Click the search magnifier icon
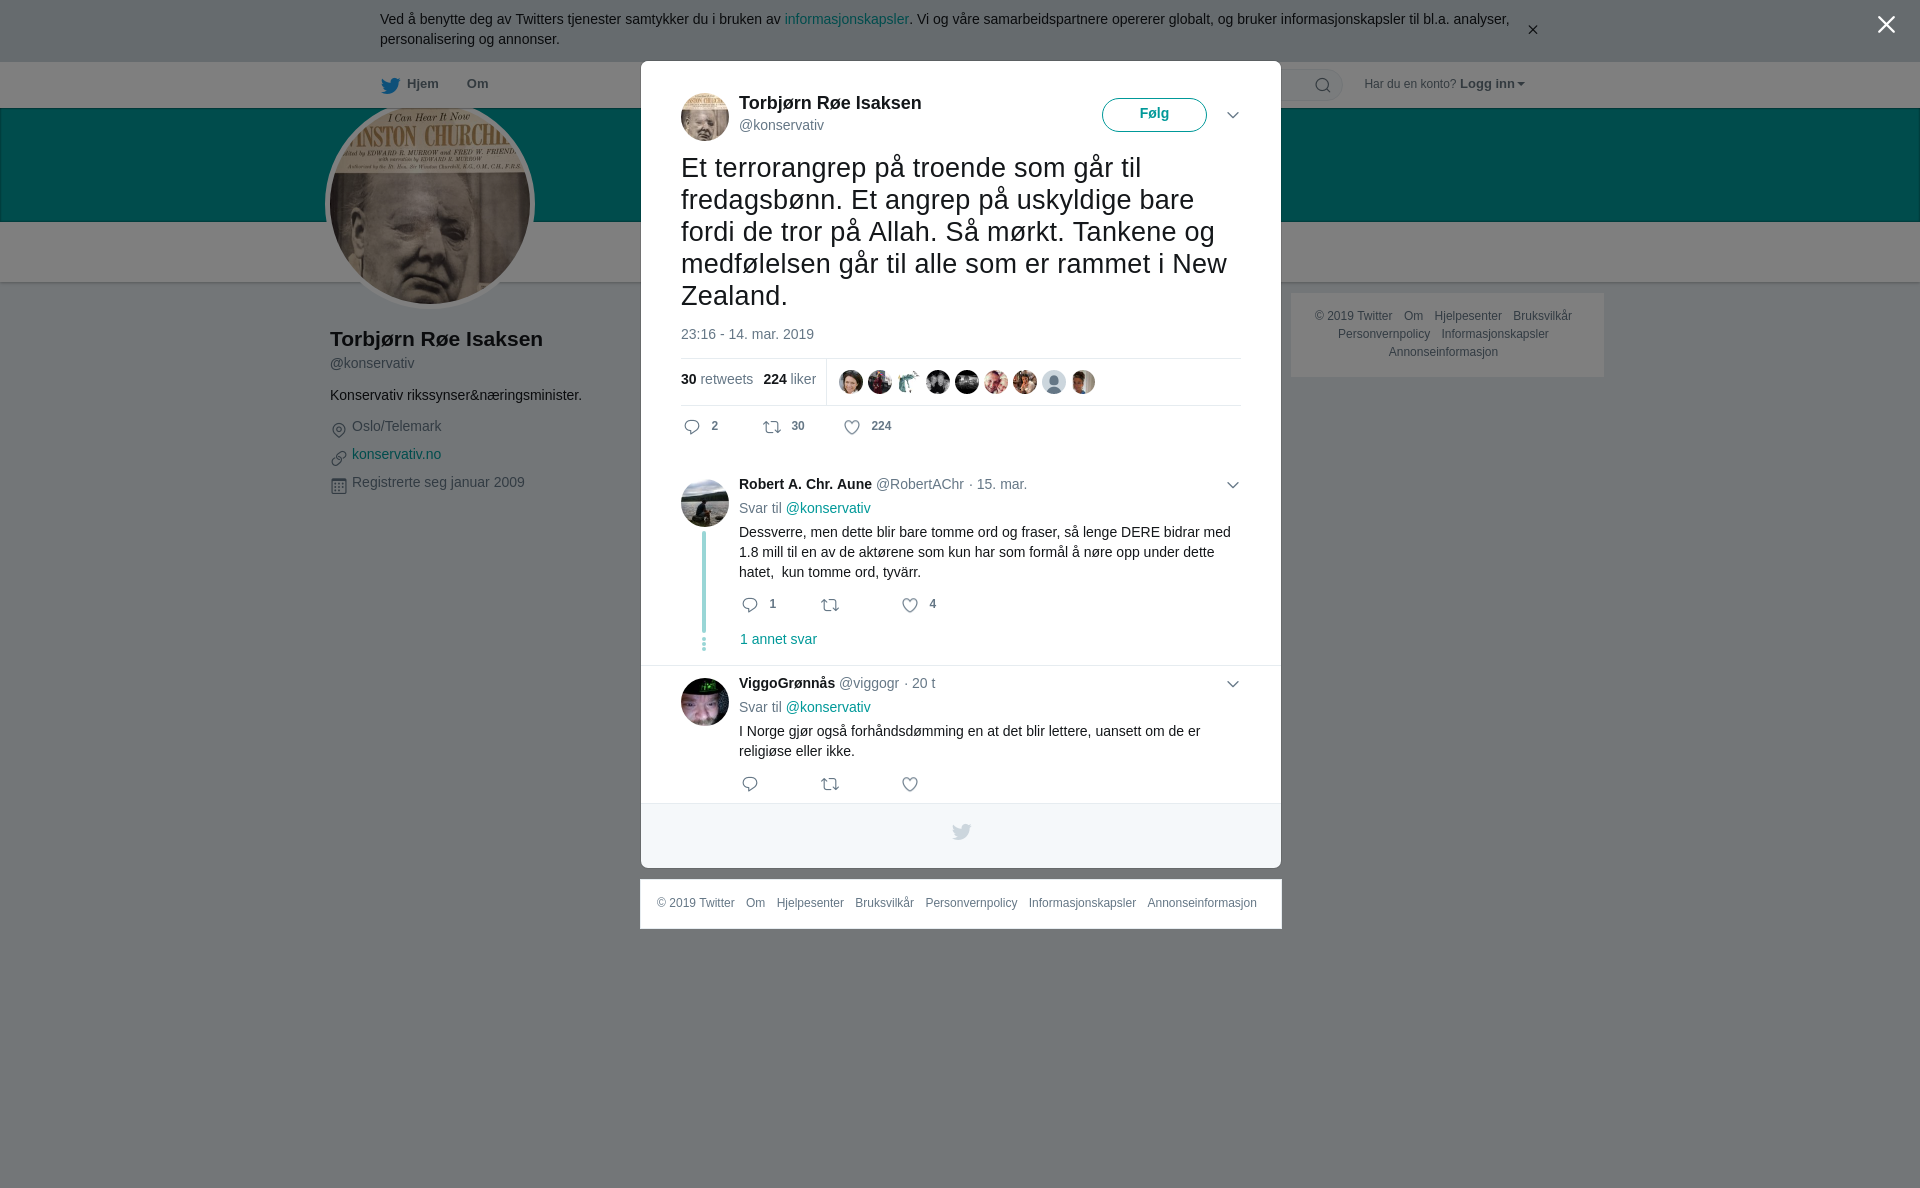The width and height of the screenshot is (1920, 1188). tap(1323, 85)
